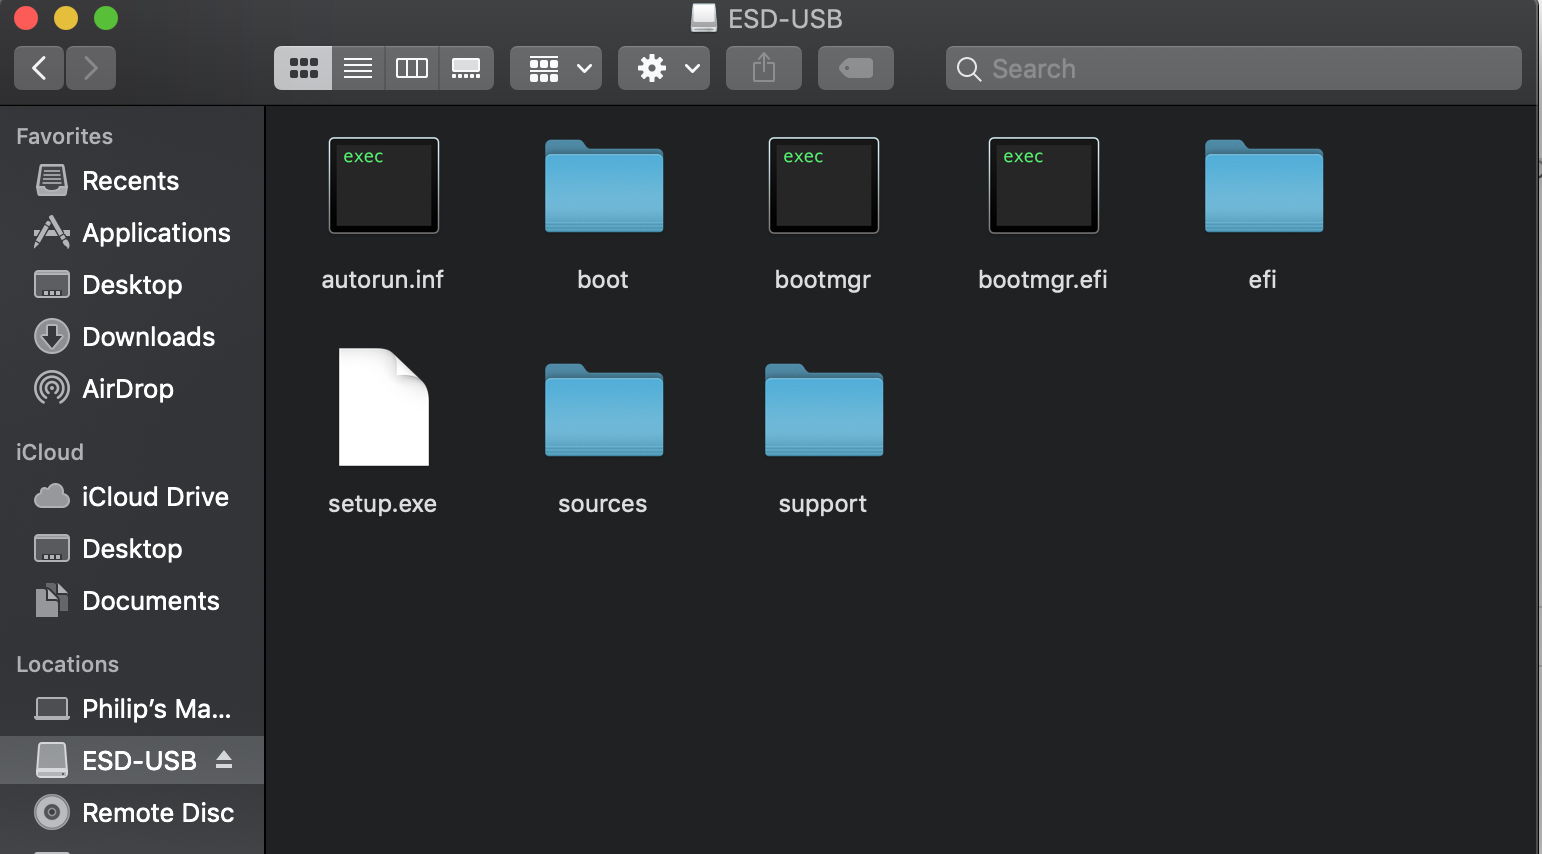Open Documents in the sidebar
This screenshot has width=1542, height=854.
point(132,601)
